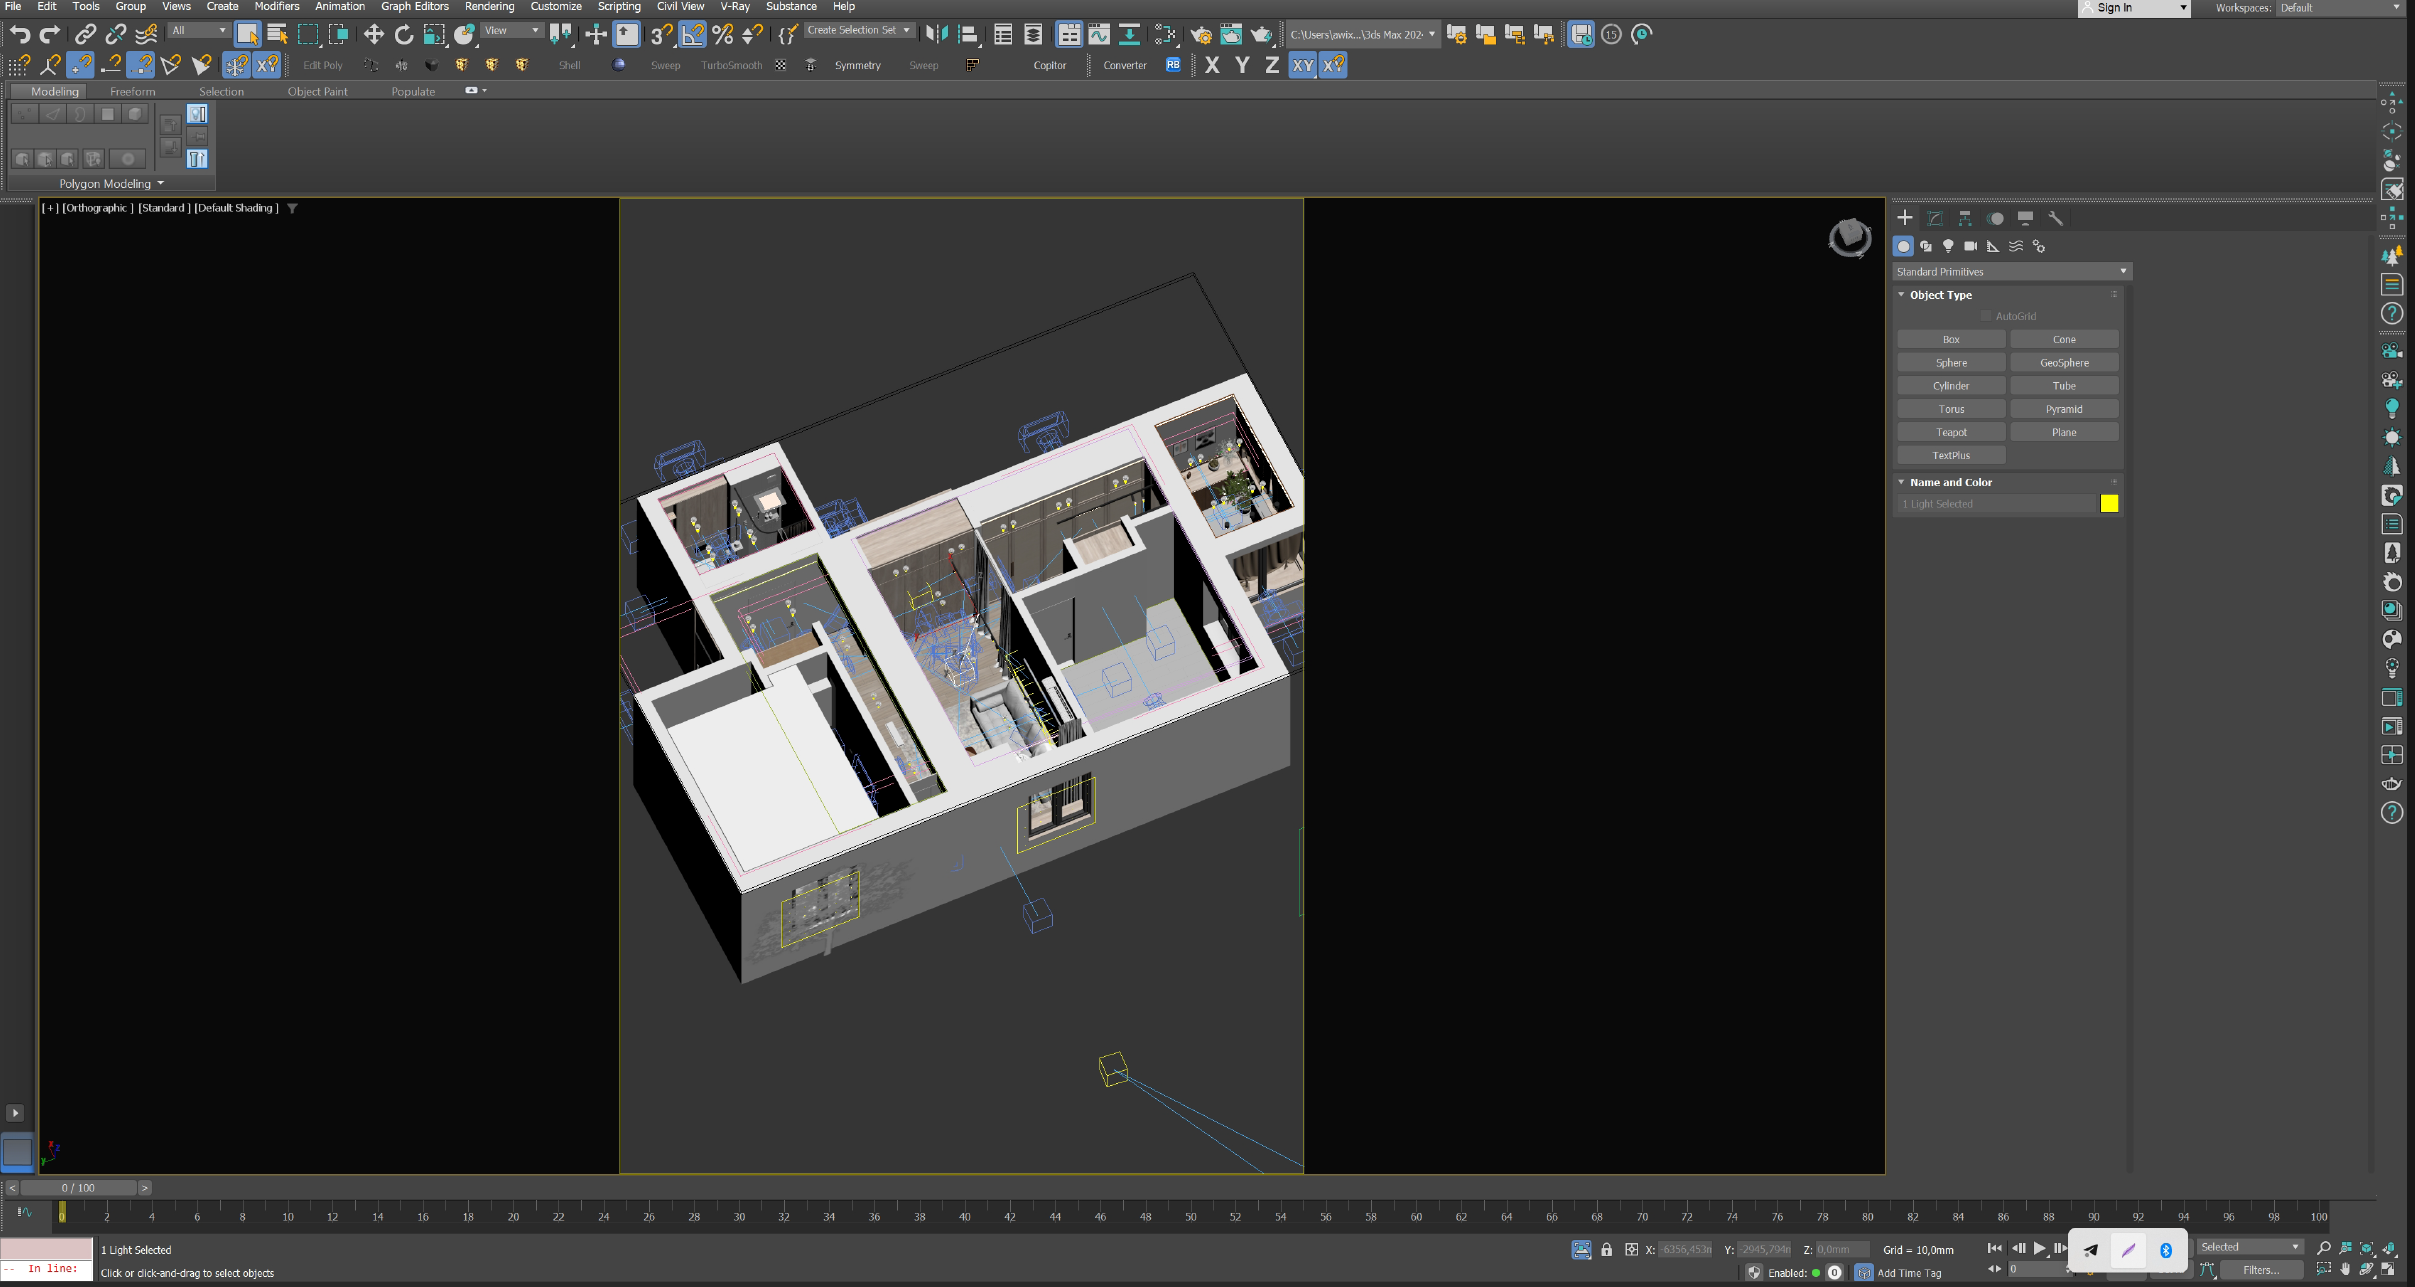Image resolution: width=2415 pixels, height=1287 pixels.
Task: Open the Create Selection Set dropdown
Action: click(x=858, y=31)
